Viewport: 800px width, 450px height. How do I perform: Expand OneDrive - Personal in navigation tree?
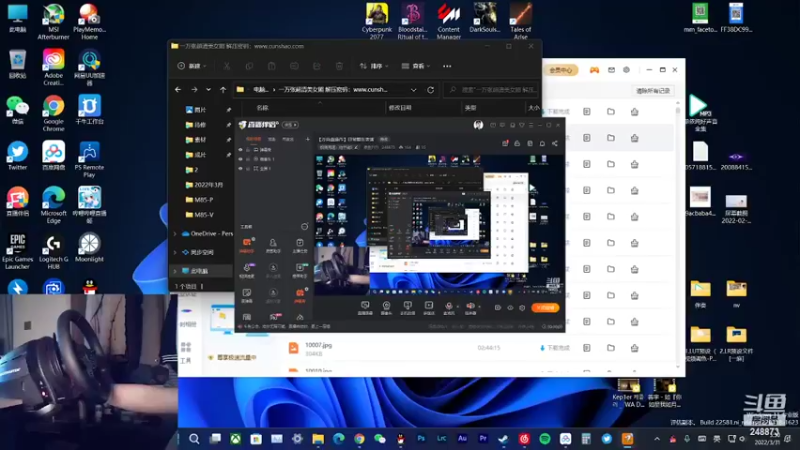(x=175, y=234)
